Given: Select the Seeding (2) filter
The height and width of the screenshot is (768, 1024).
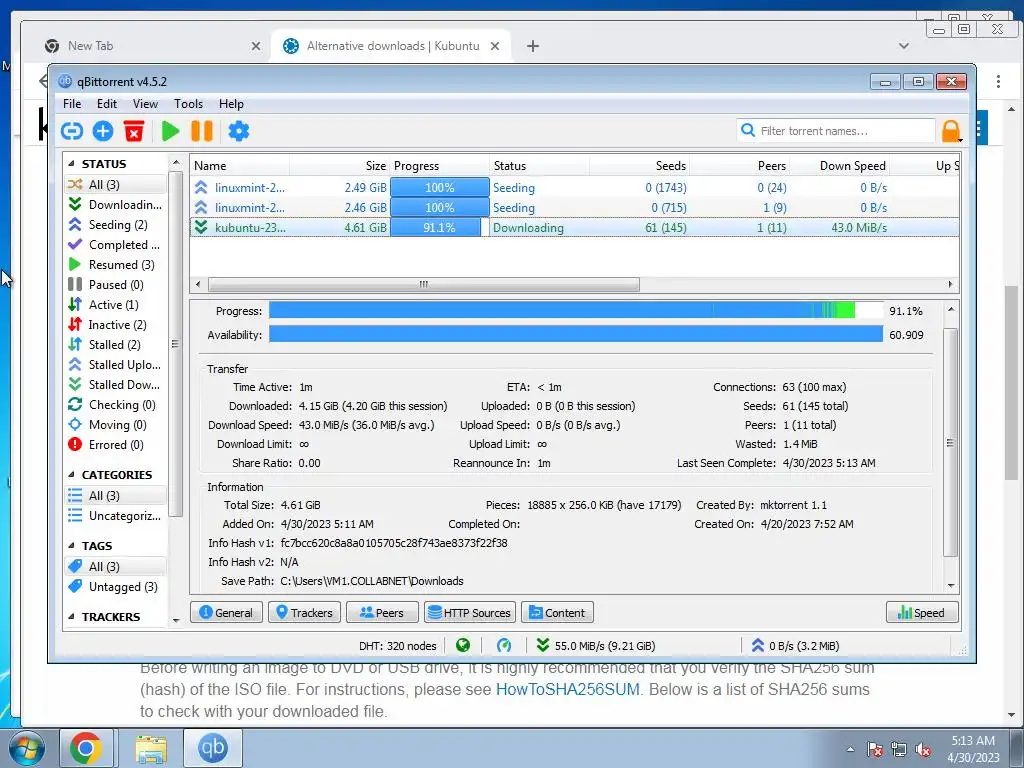Looking at the screenshot, I should point(116,225).
